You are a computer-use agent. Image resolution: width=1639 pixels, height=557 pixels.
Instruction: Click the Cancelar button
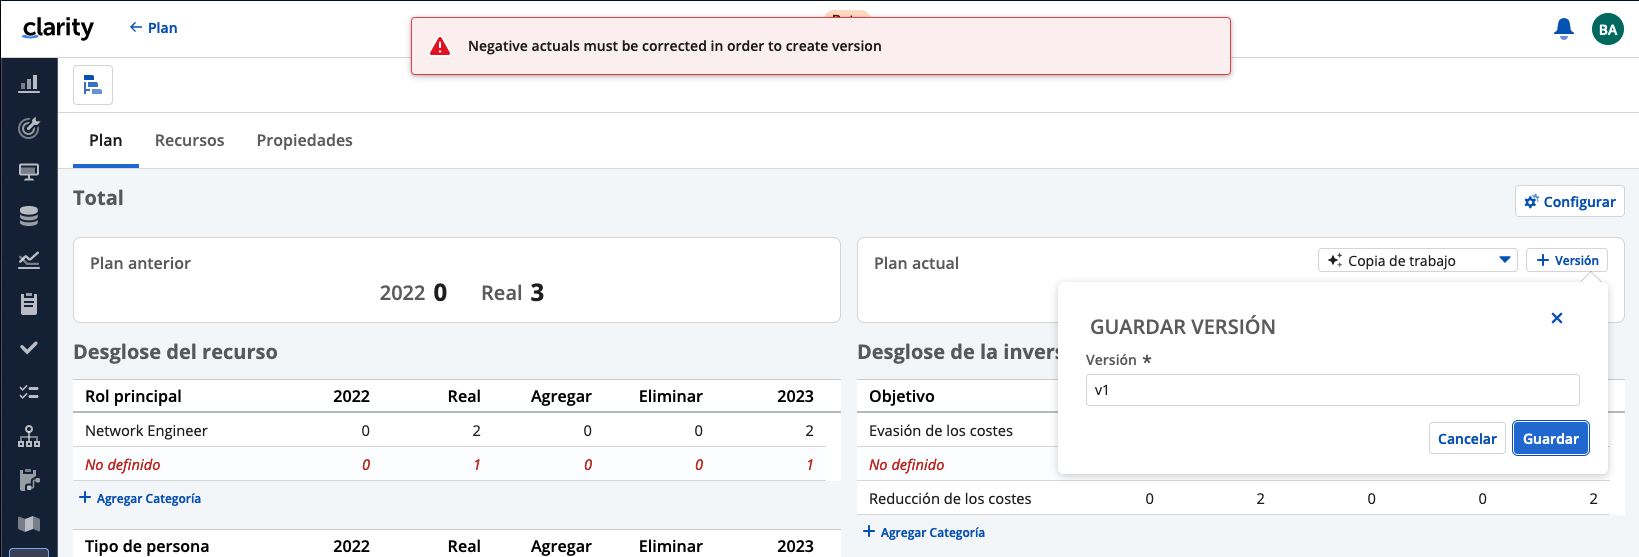pos(1467,438)
